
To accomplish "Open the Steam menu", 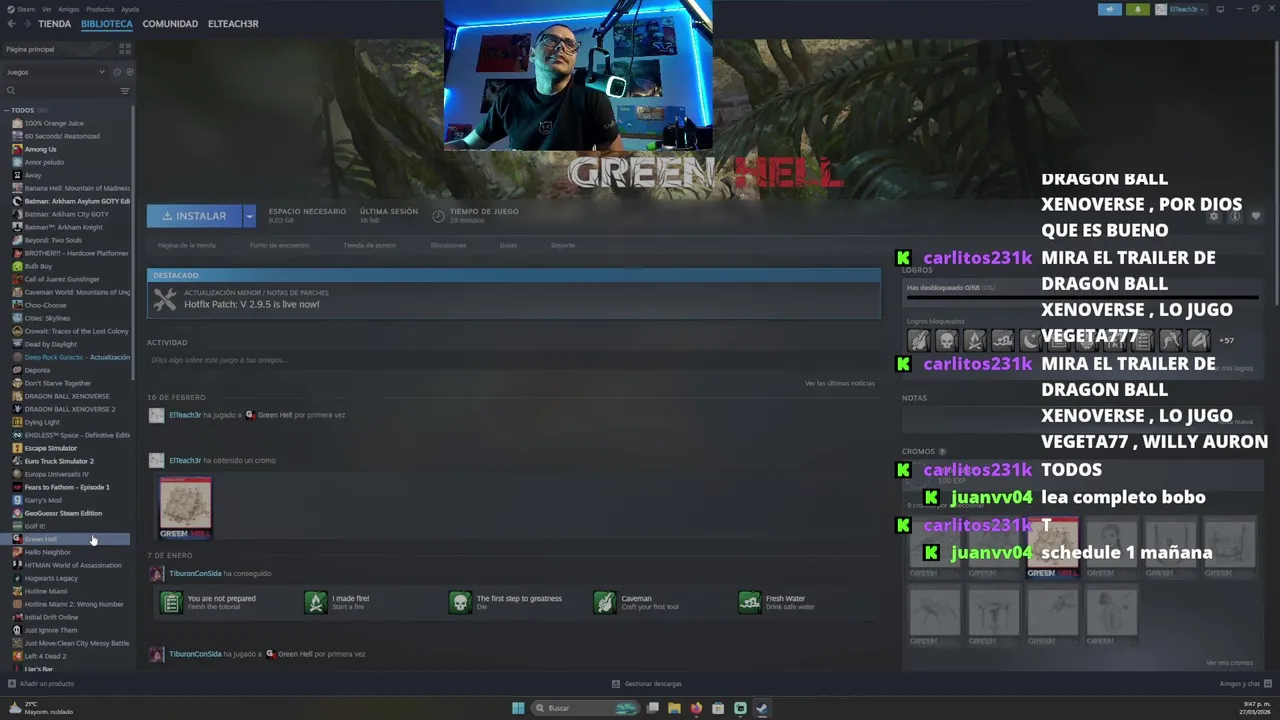I will 22,9.
